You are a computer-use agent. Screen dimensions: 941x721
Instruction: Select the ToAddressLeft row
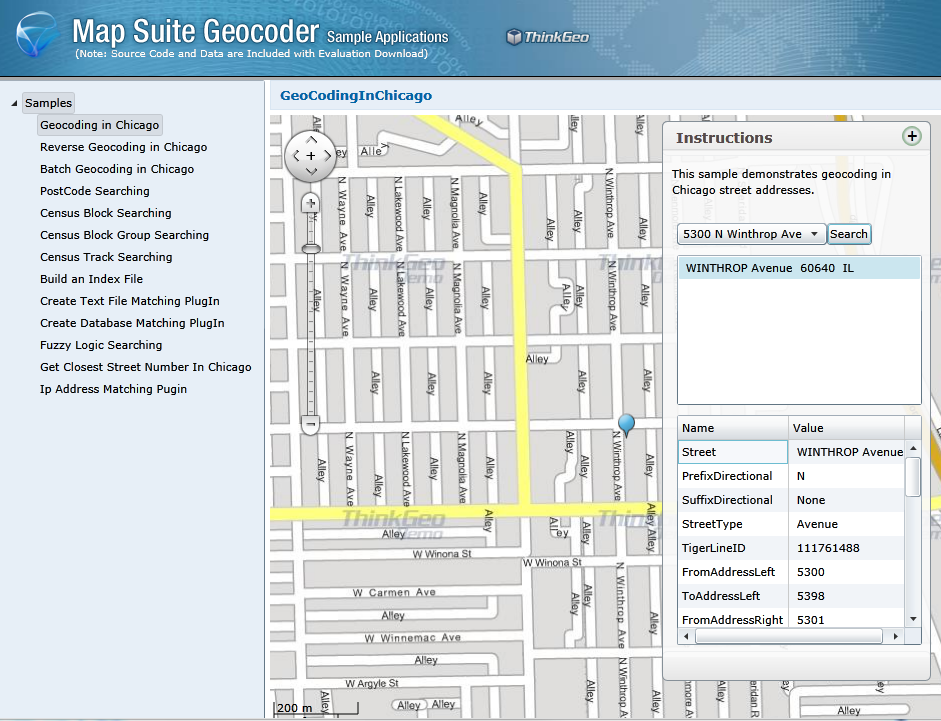point(791,596)
